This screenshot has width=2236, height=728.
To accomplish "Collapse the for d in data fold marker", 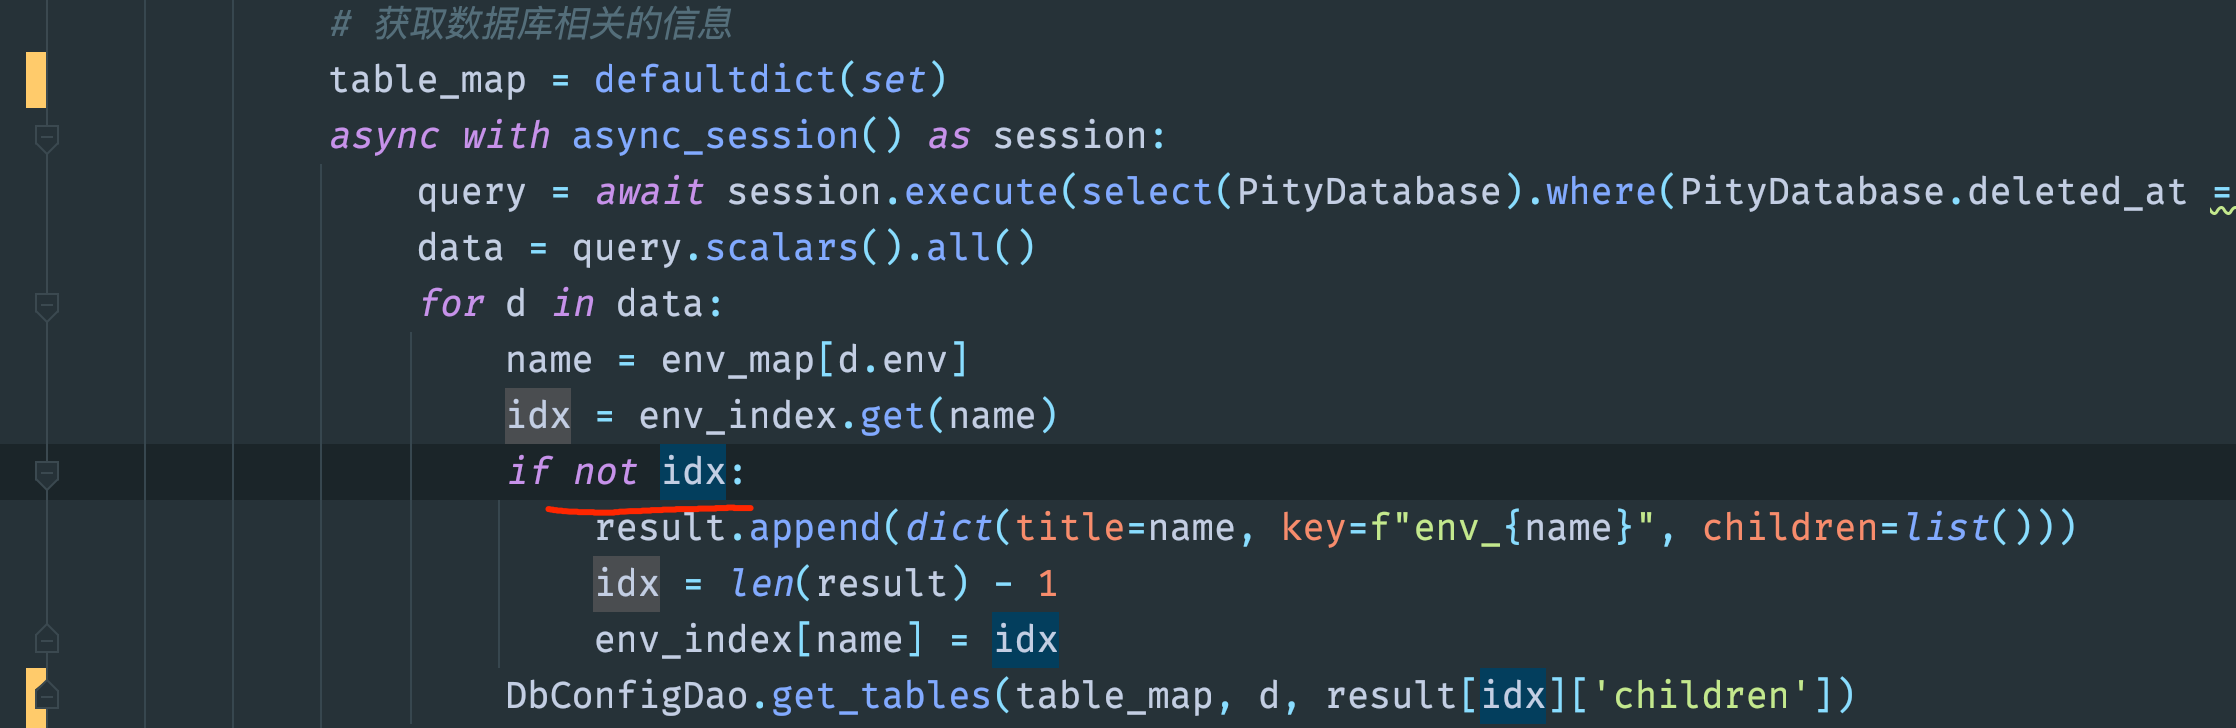I will pyautogui.click(x=46, y=306).
